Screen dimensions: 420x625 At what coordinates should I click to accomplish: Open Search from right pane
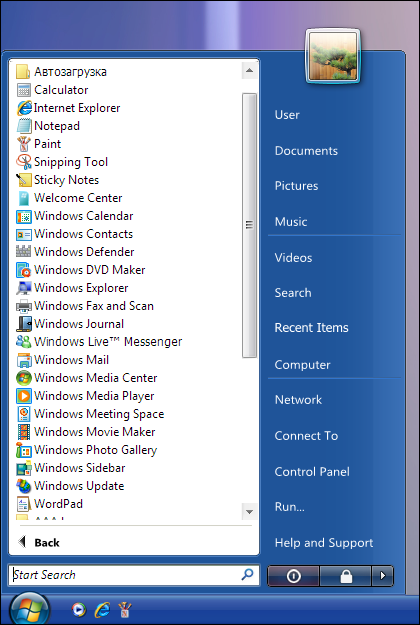pos(293,293)
